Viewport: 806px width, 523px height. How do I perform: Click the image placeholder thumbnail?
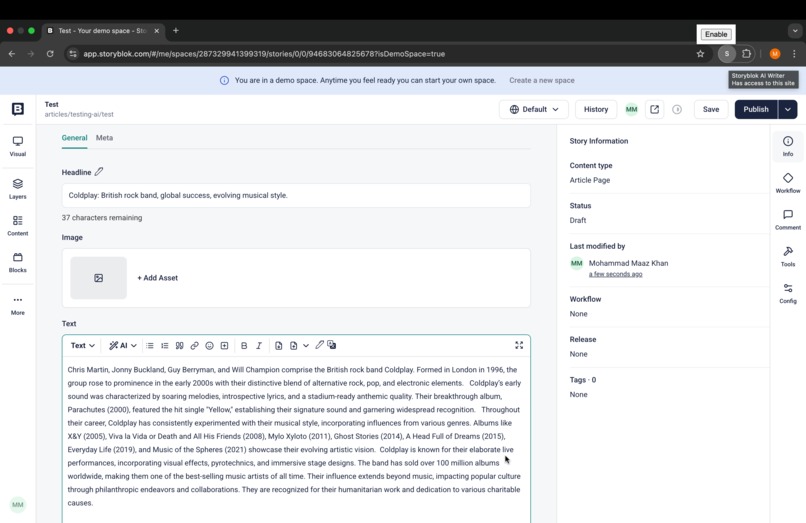99,278
